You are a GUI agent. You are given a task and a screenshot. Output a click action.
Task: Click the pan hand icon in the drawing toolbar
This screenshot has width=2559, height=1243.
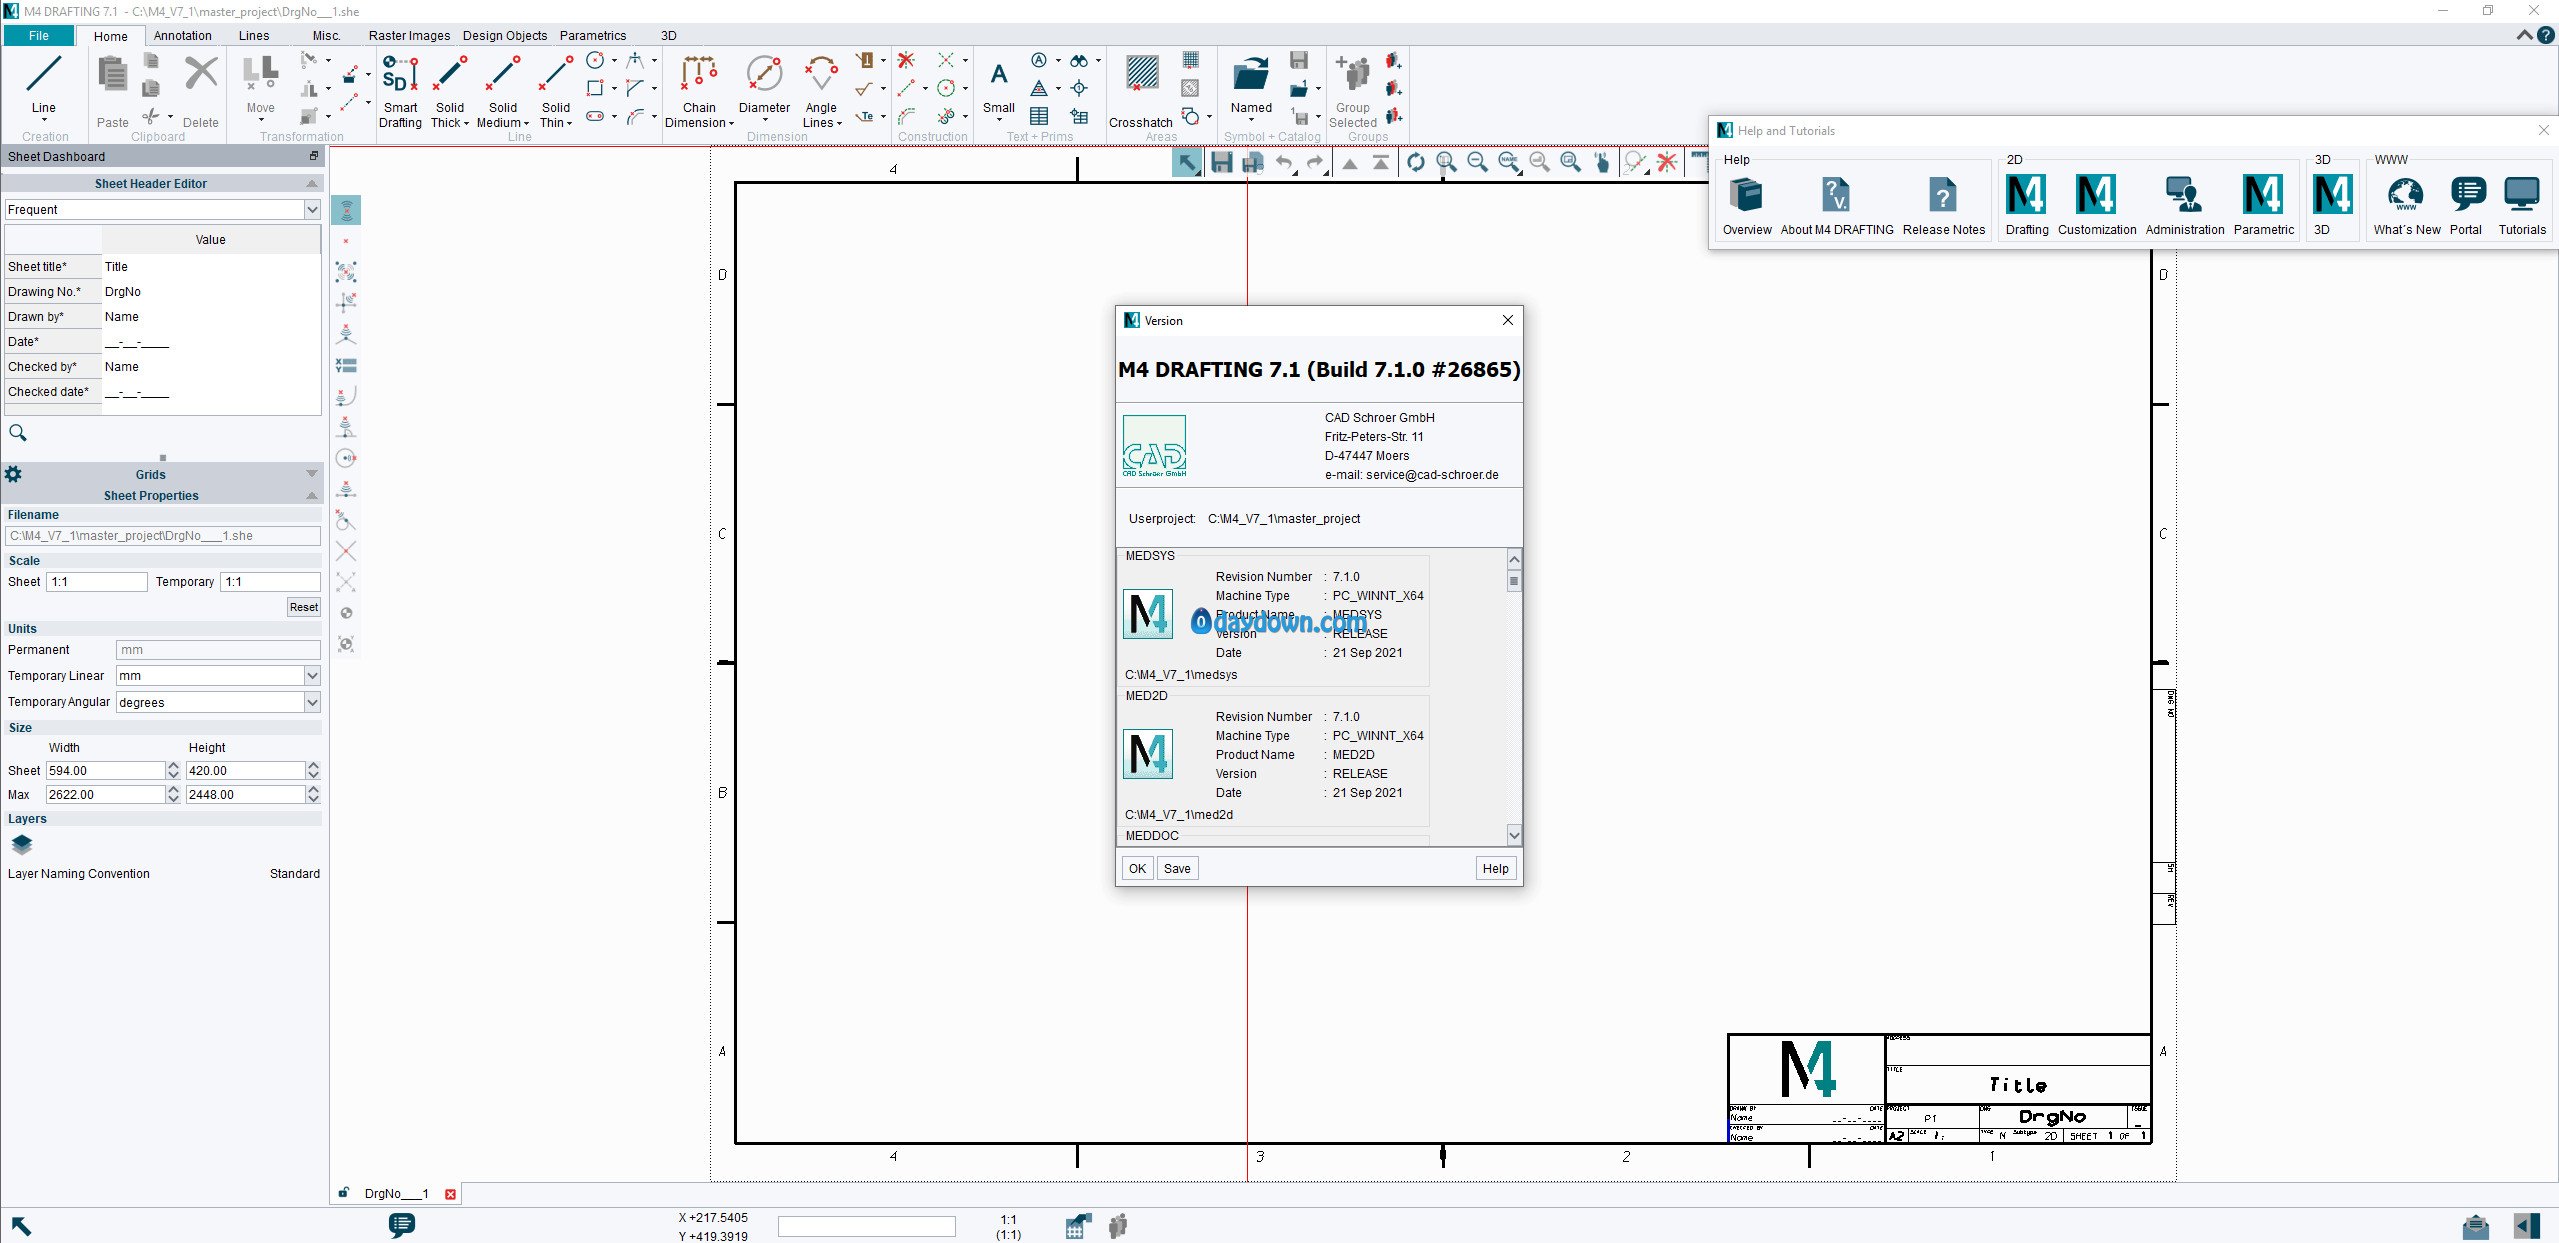tap(1602, 162)
